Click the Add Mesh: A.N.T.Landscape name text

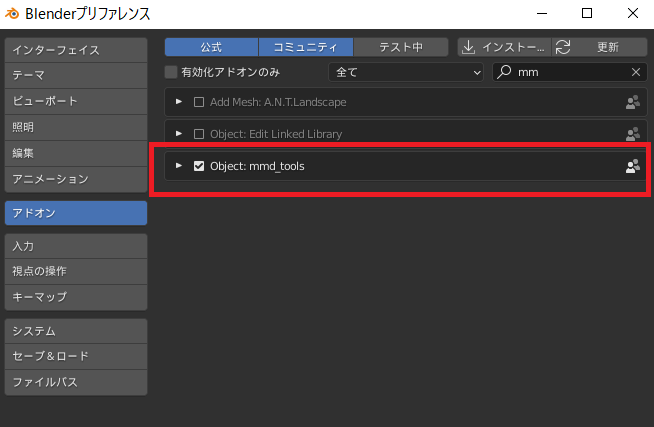(278, 102)
